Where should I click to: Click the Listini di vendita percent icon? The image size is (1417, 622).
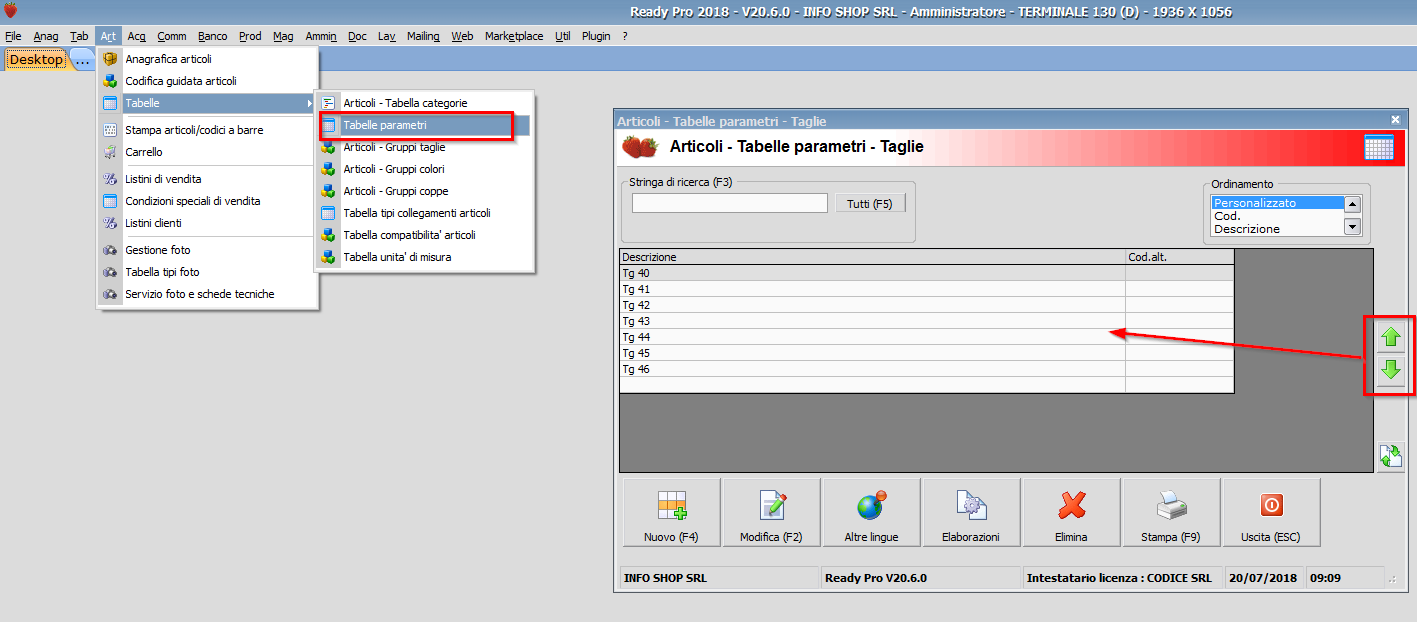click(x=110, y=179)
